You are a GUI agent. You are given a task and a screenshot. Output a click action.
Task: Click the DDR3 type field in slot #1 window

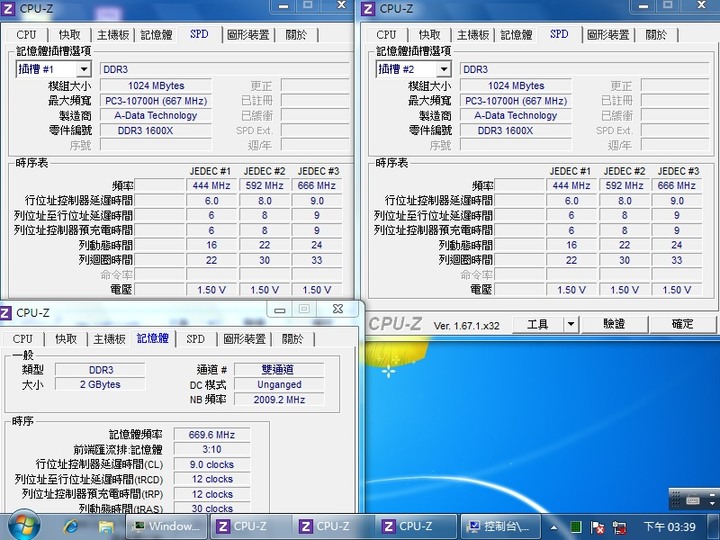tap(225, 69)
